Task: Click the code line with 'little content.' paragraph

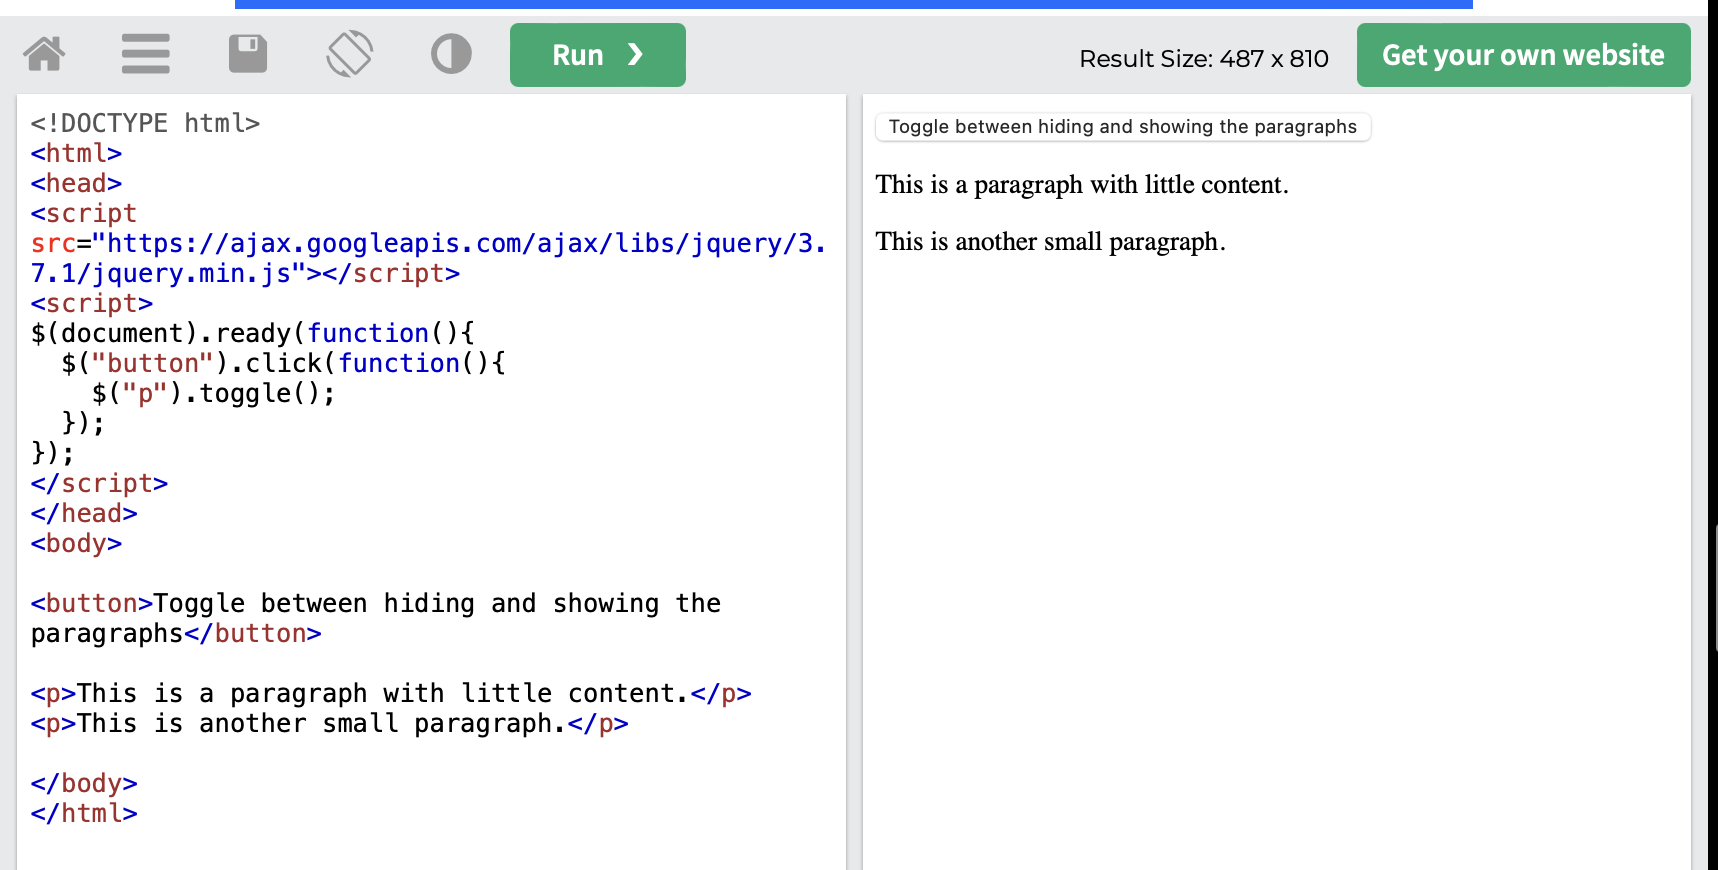Action: (x=391, y=693)
